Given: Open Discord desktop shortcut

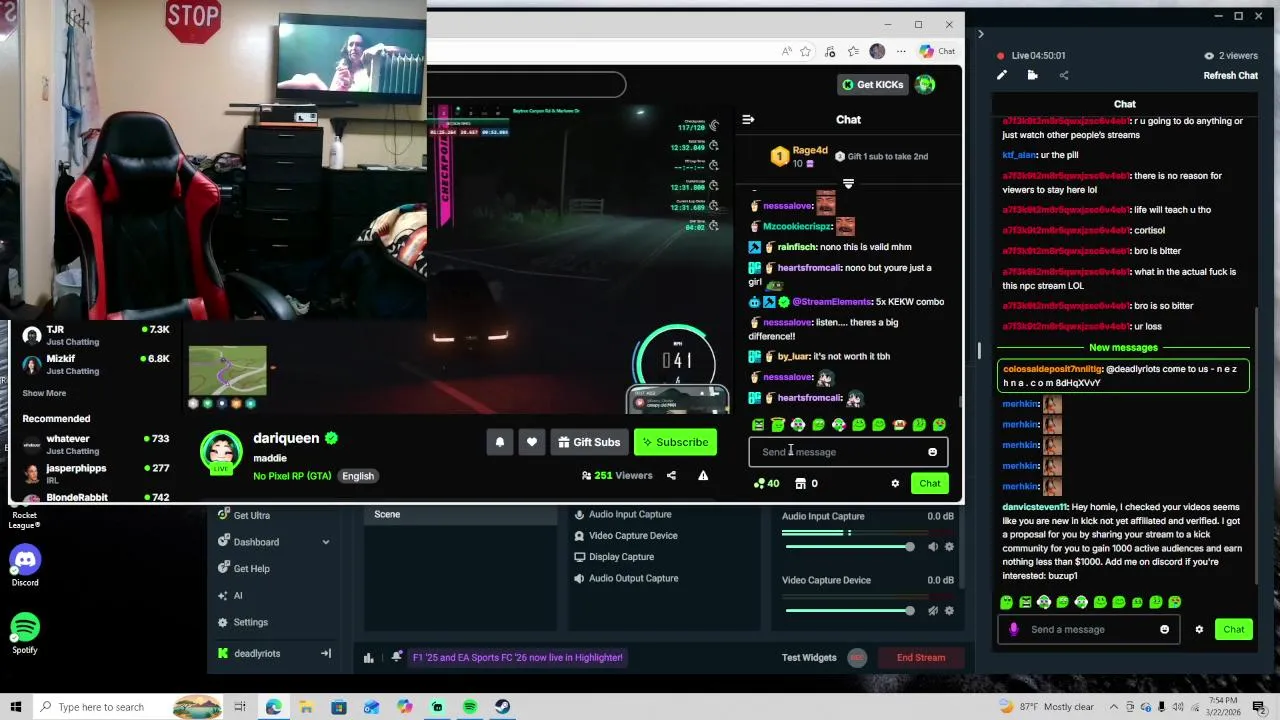Looking at the screenshot, I should point(25,566).
